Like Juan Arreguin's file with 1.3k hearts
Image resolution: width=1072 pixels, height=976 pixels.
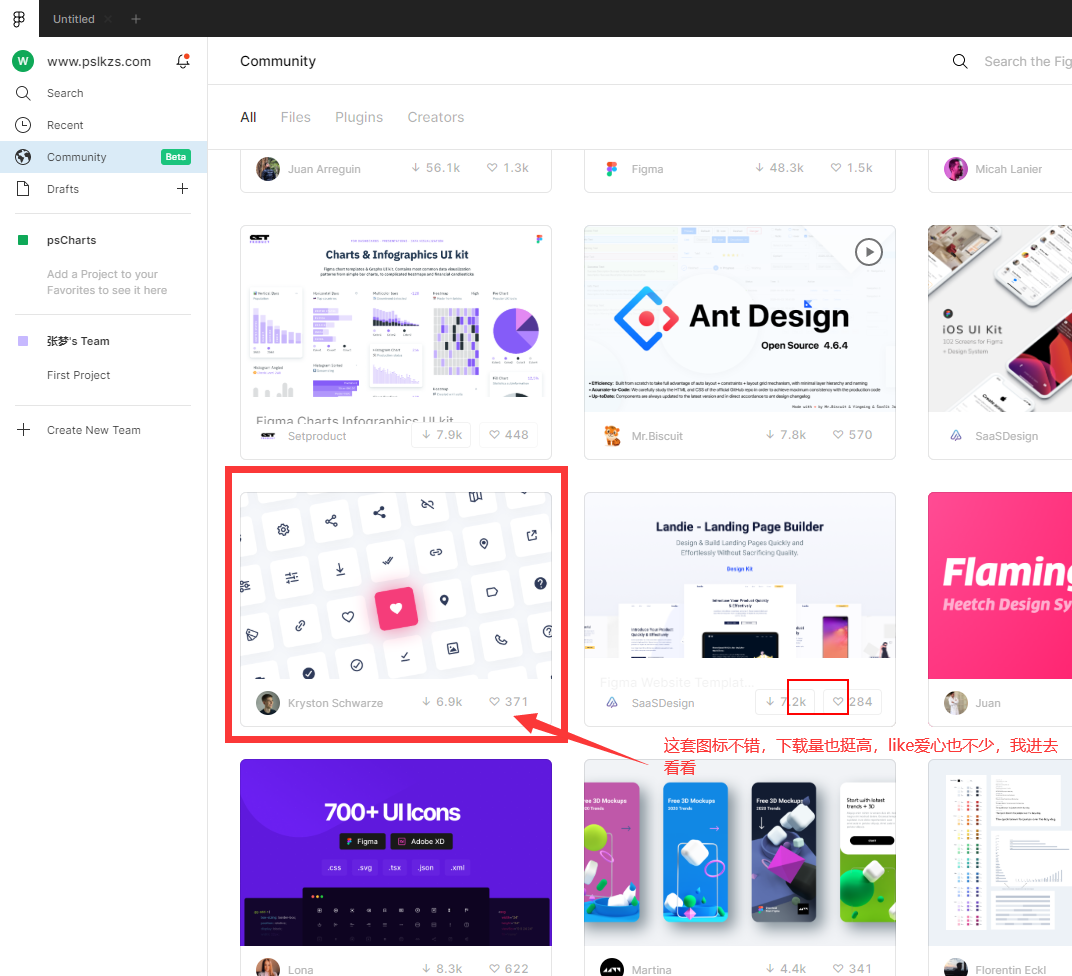pyautogui.click(x=508, y=167)
